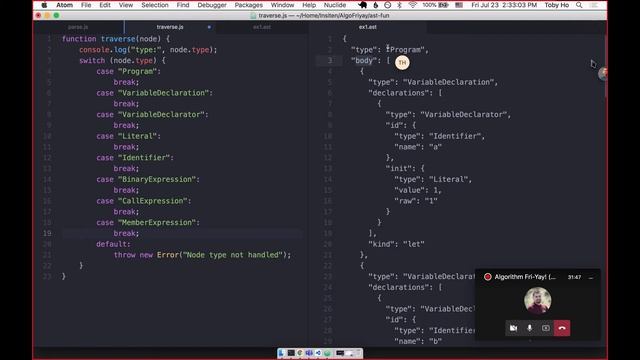
Task: Click the case "MemberExpression" line
Action: pyautogui.click(x=148, y=223)
